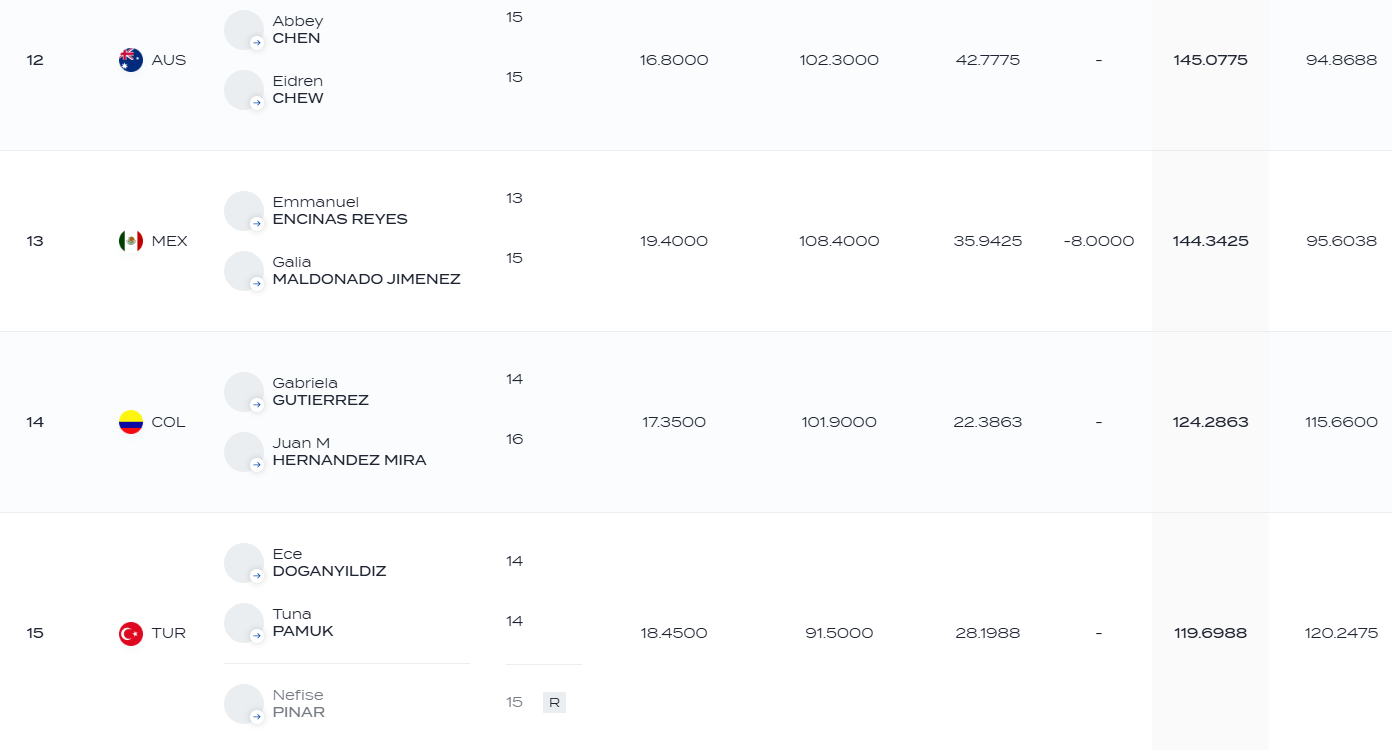
Task: Select Mexico's total score 144.3425
Action: [x=1210, y=241]
